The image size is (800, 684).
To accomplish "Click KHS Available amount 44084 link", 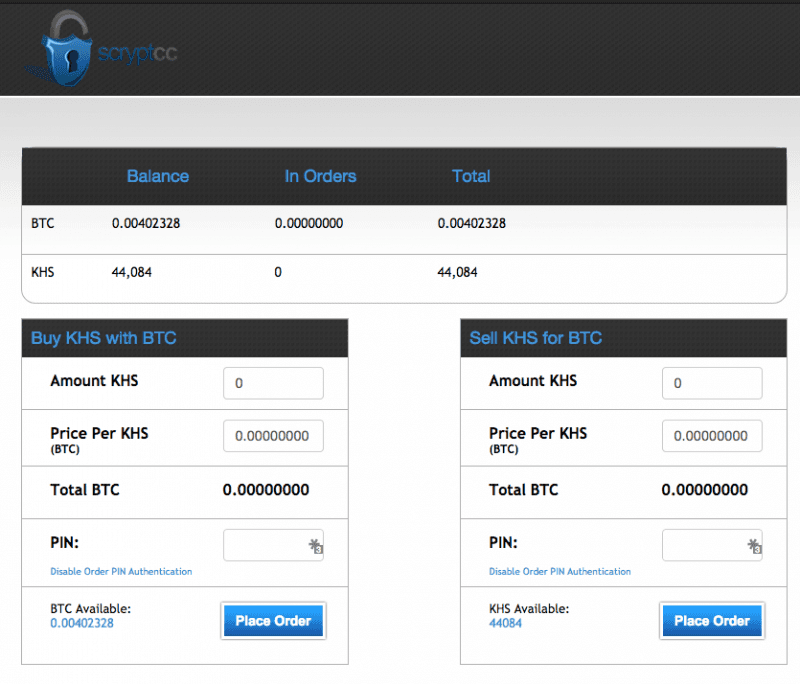I will tap(505, 623).
